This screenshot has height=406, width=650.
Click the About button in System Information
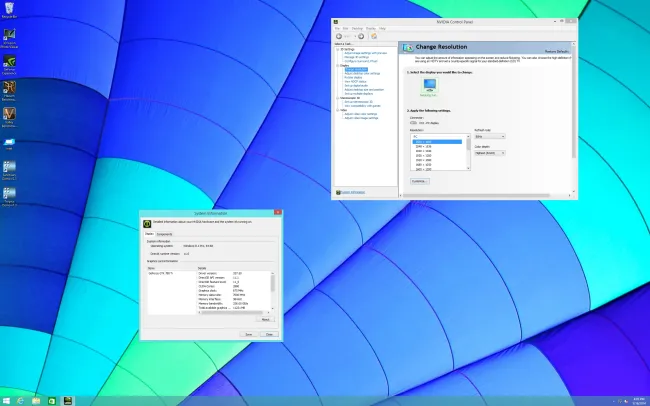tap(265, 319)
